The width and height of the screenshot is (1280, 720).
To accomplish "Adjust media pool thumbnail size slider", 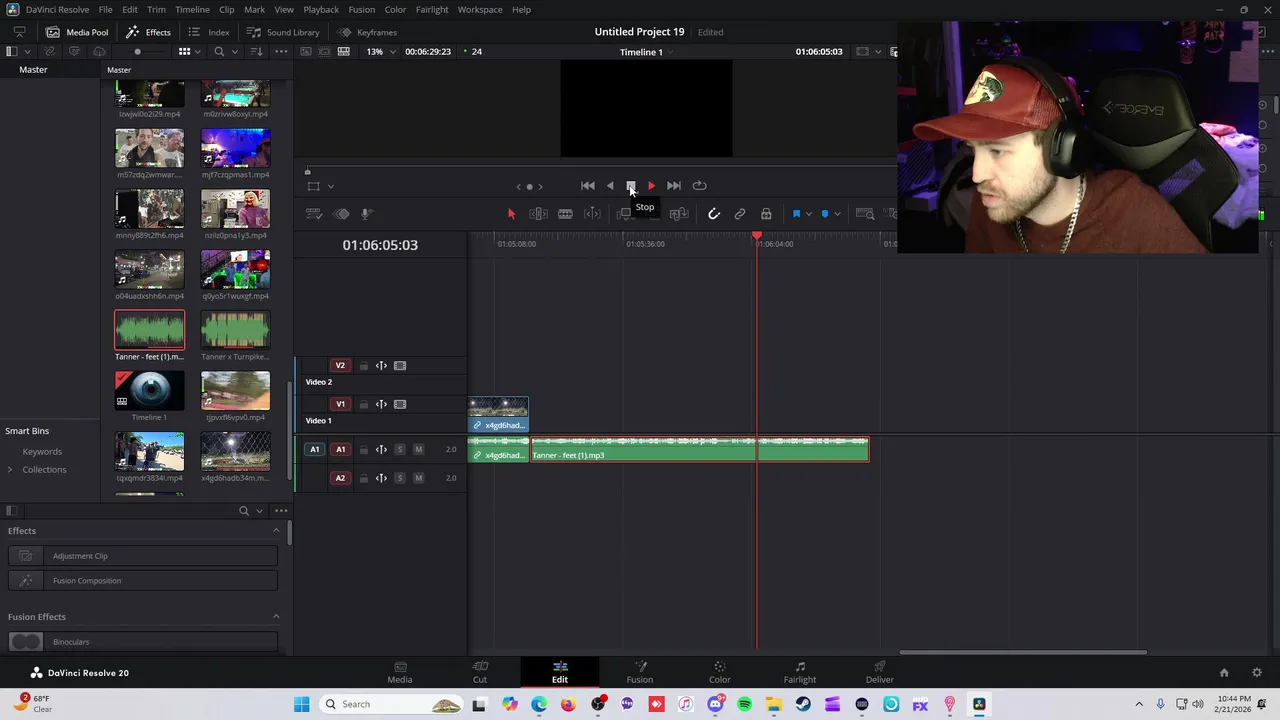I will pyautogui.click(x=140, y=52).
